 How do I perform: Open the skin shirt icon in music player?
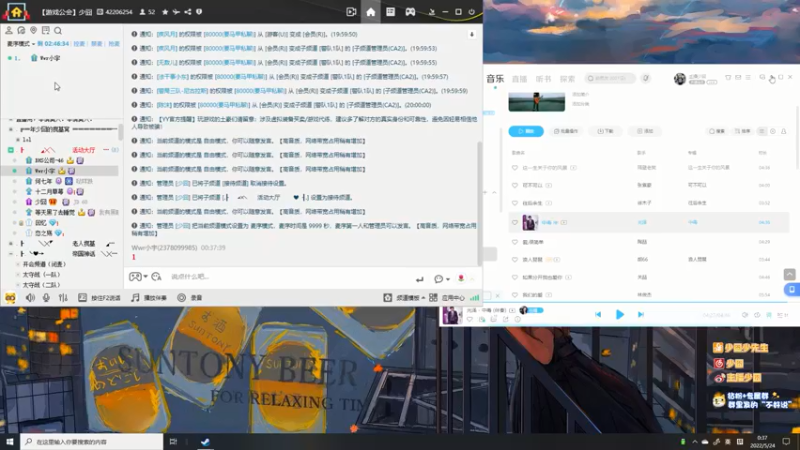tap(728, 78)
